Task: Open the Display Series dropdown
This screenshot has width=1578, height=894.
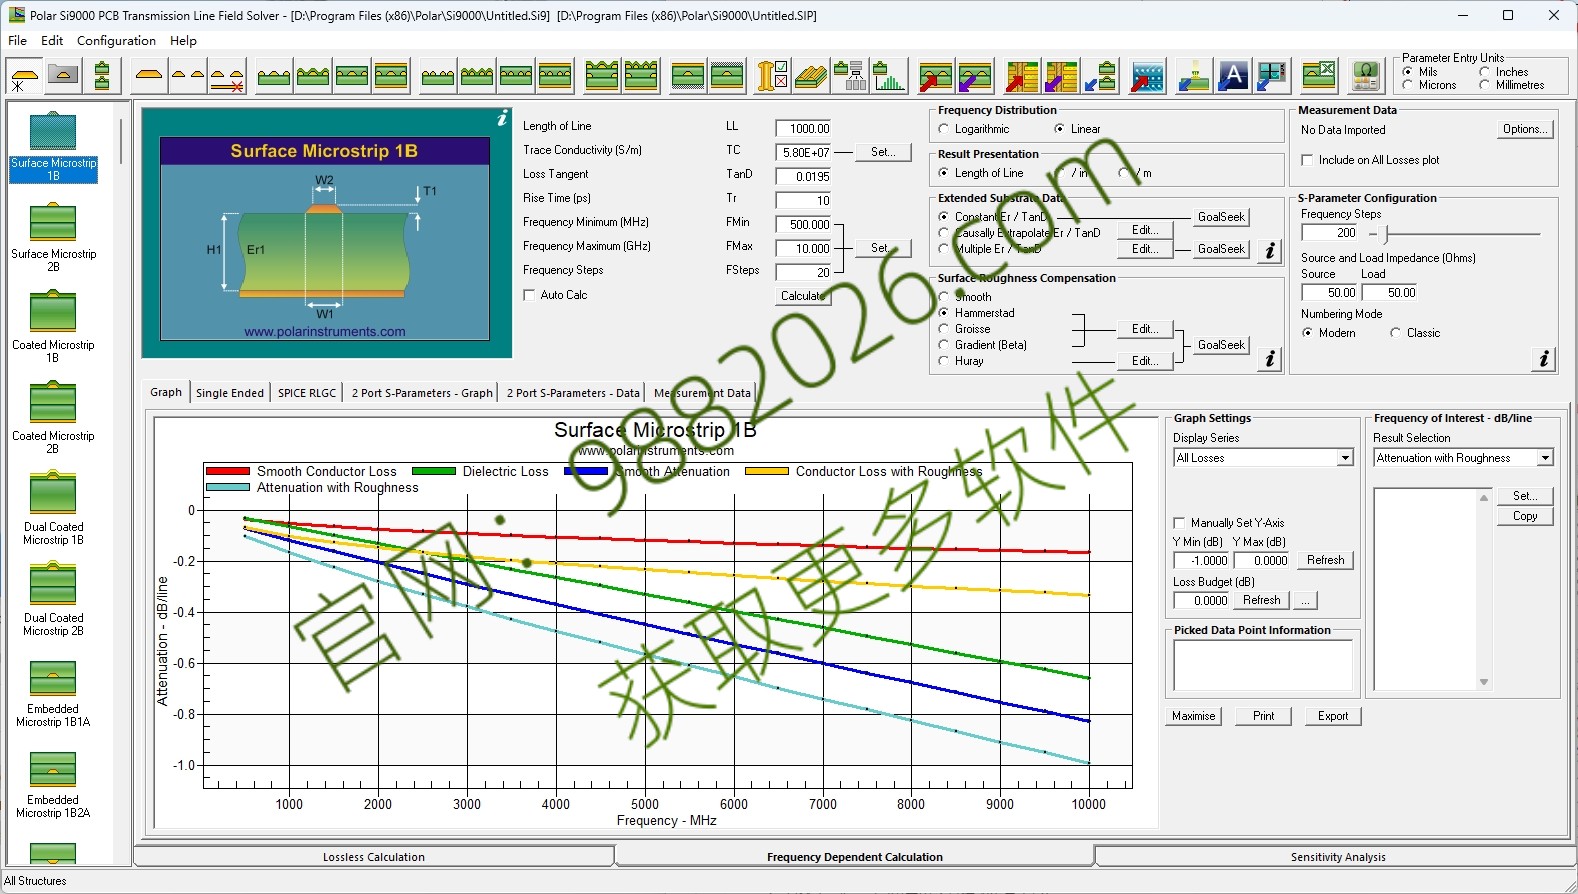Action: coord(1345,458)
